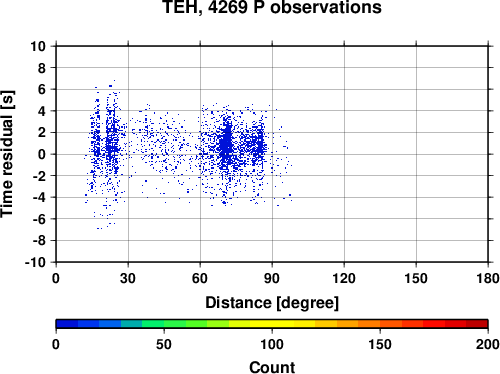Click y-axis tick label 4
Image resolution: width=500 pixels, height=374 pixels.
click(x=42, y=111)
